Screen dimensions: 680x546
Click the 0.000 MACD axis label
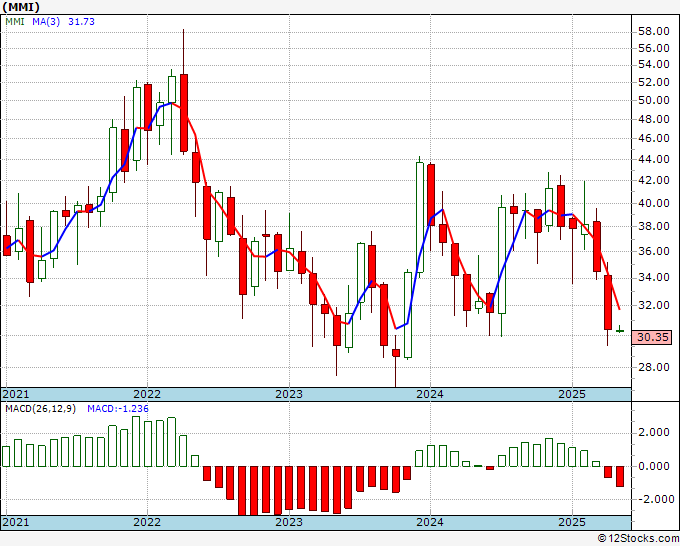click(x=654, y=466)
